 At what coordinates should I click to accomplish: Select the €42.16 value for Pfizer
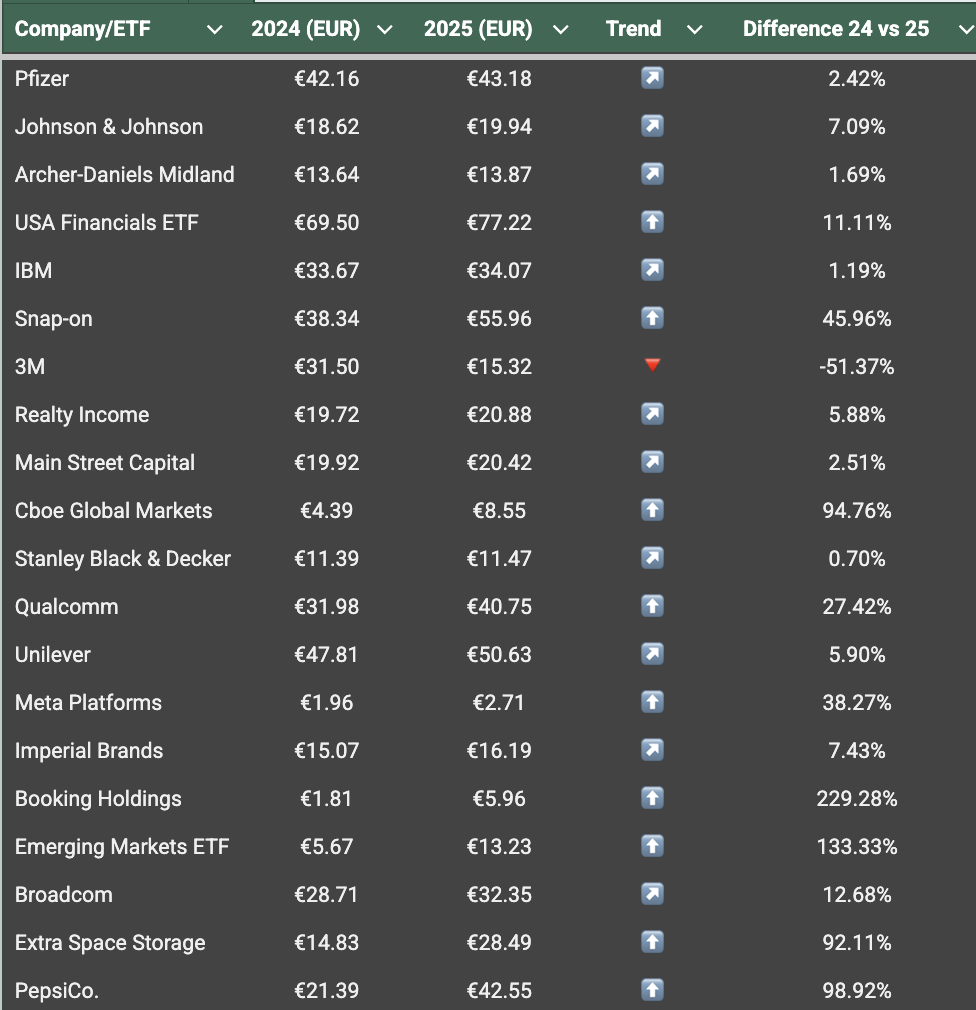pyautogui.click(x=327, y=79)
